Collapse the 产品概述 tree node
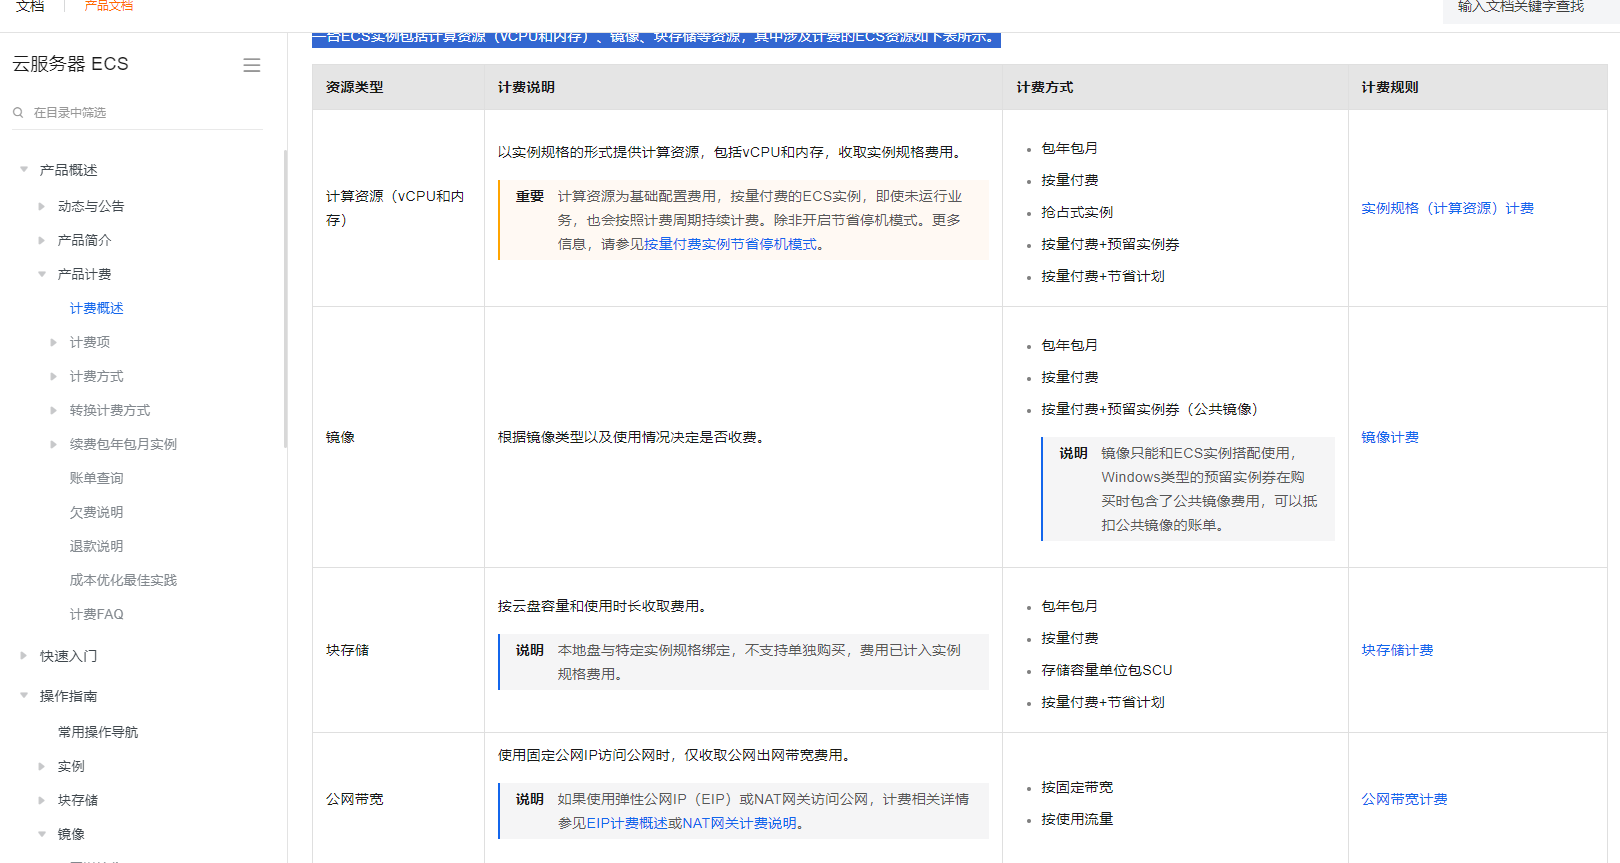The height and width of the screenshot is (863, 1620). pyautogui.click(x=24, y=170)
